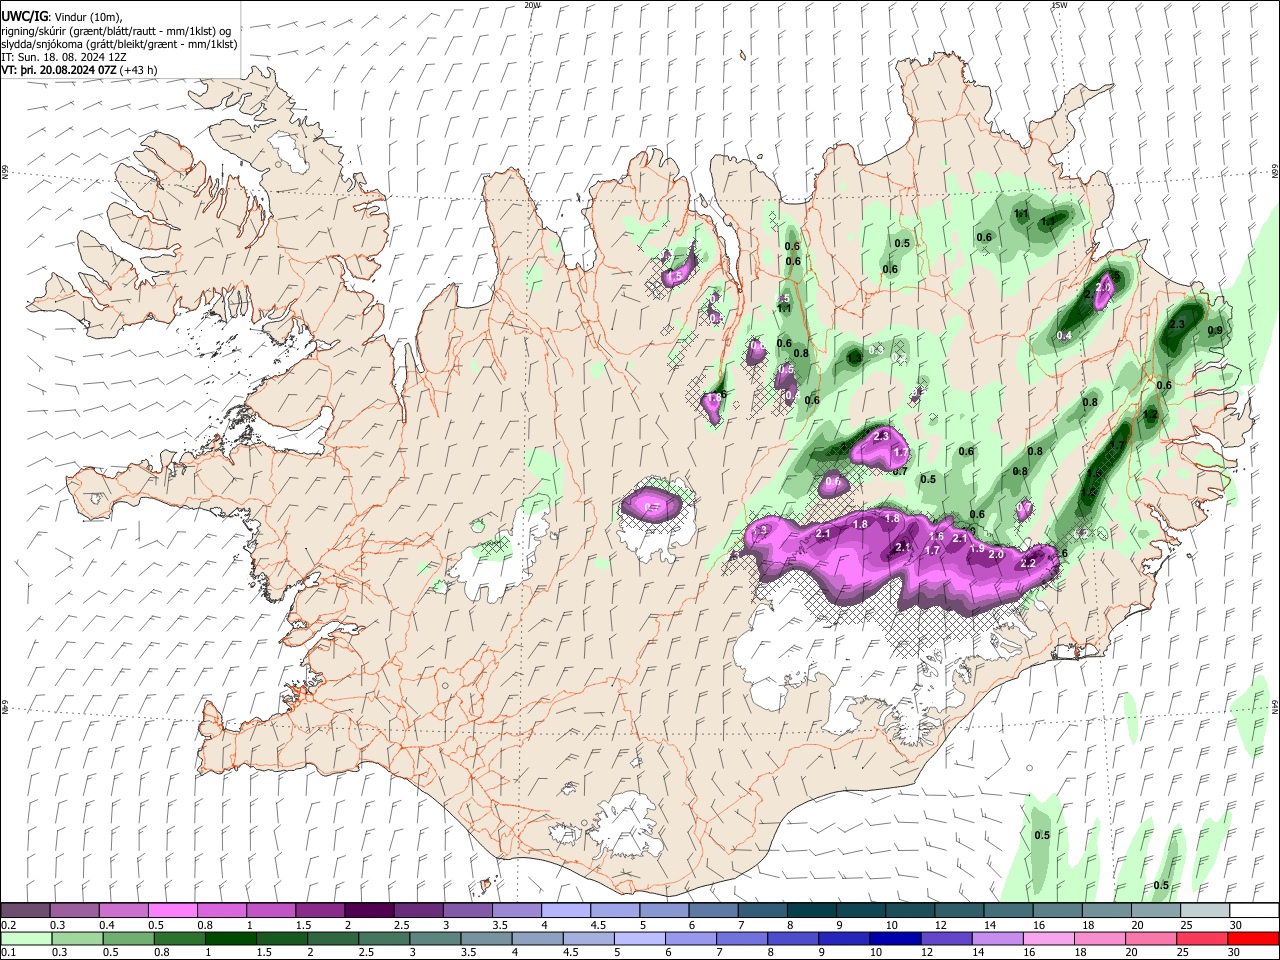This screenshot has width=1280, height=960.
Task: Click the 'VT: þri. 20.08.2024 07Z' valid time
Action: coord(59,70)
